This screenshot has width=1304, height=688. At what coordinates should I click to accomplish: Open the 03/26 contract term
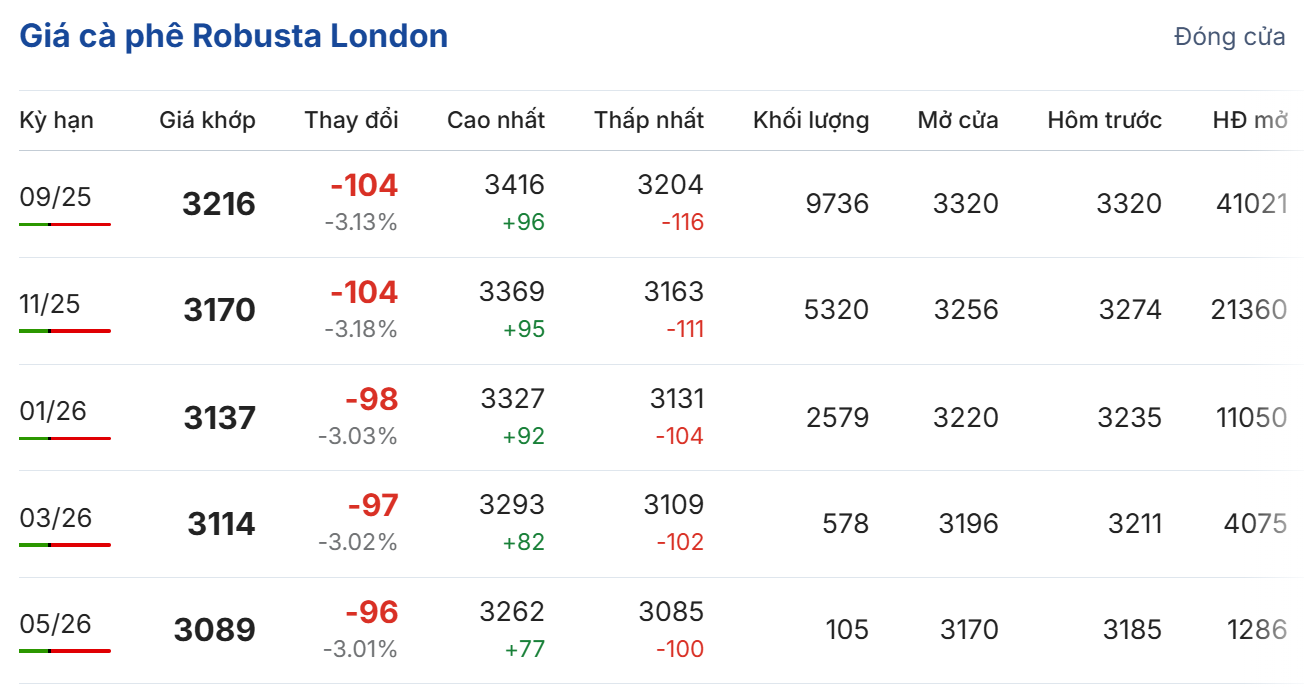(x=55, y=518)
